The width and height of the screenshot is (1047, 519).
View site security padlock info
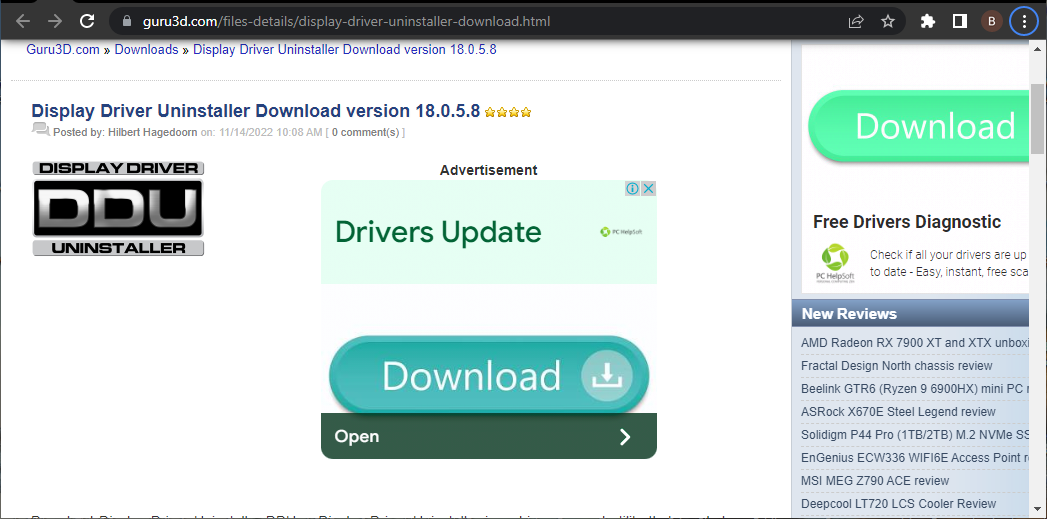point(128,21)
